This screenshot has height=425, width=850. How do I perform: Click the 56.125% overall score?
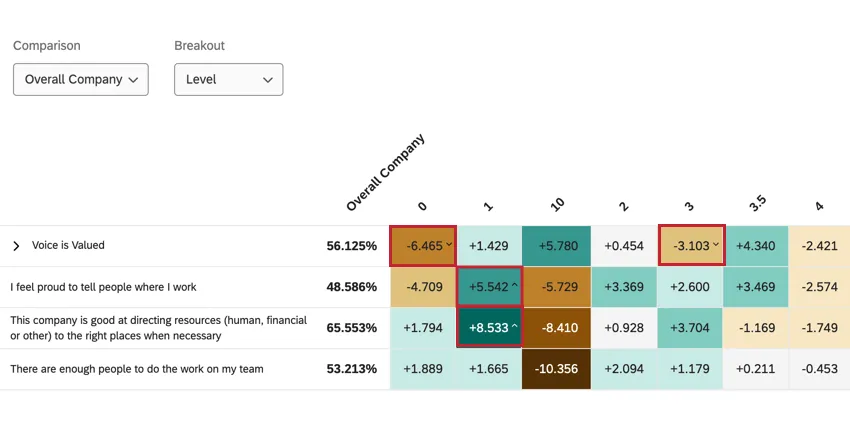pos(351,246)
